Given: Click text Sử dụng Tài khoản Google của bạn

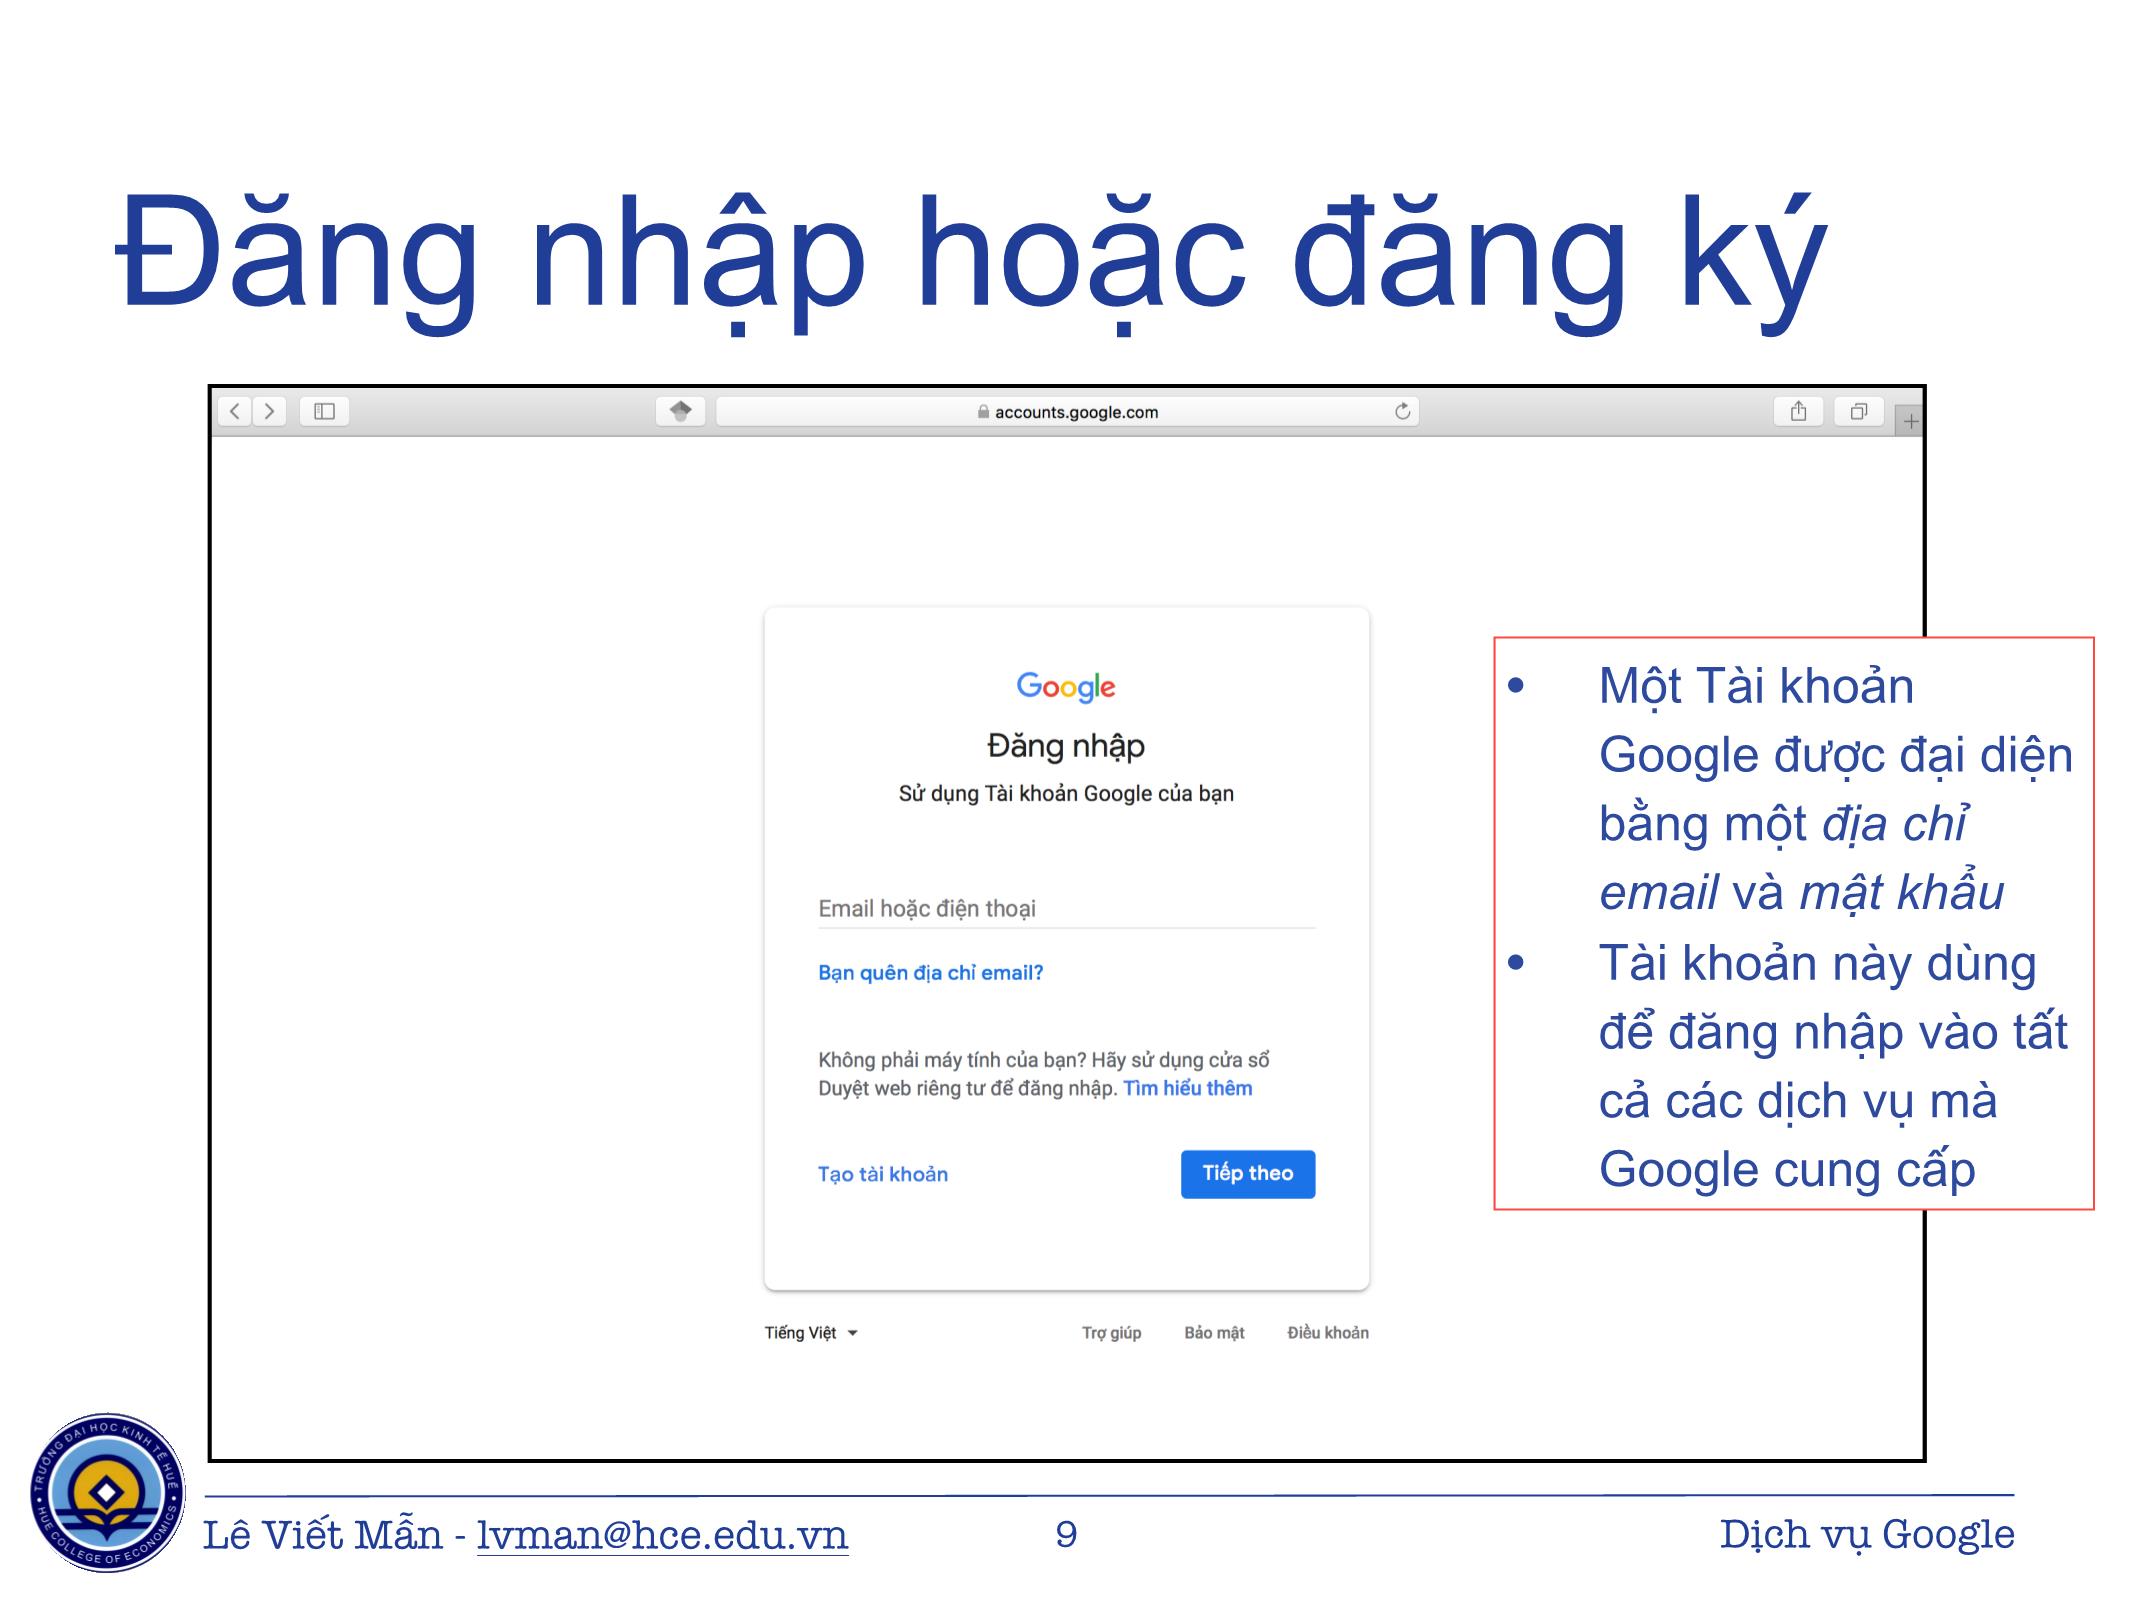Looking at the screenshot, I should (x=1066, y=794).
